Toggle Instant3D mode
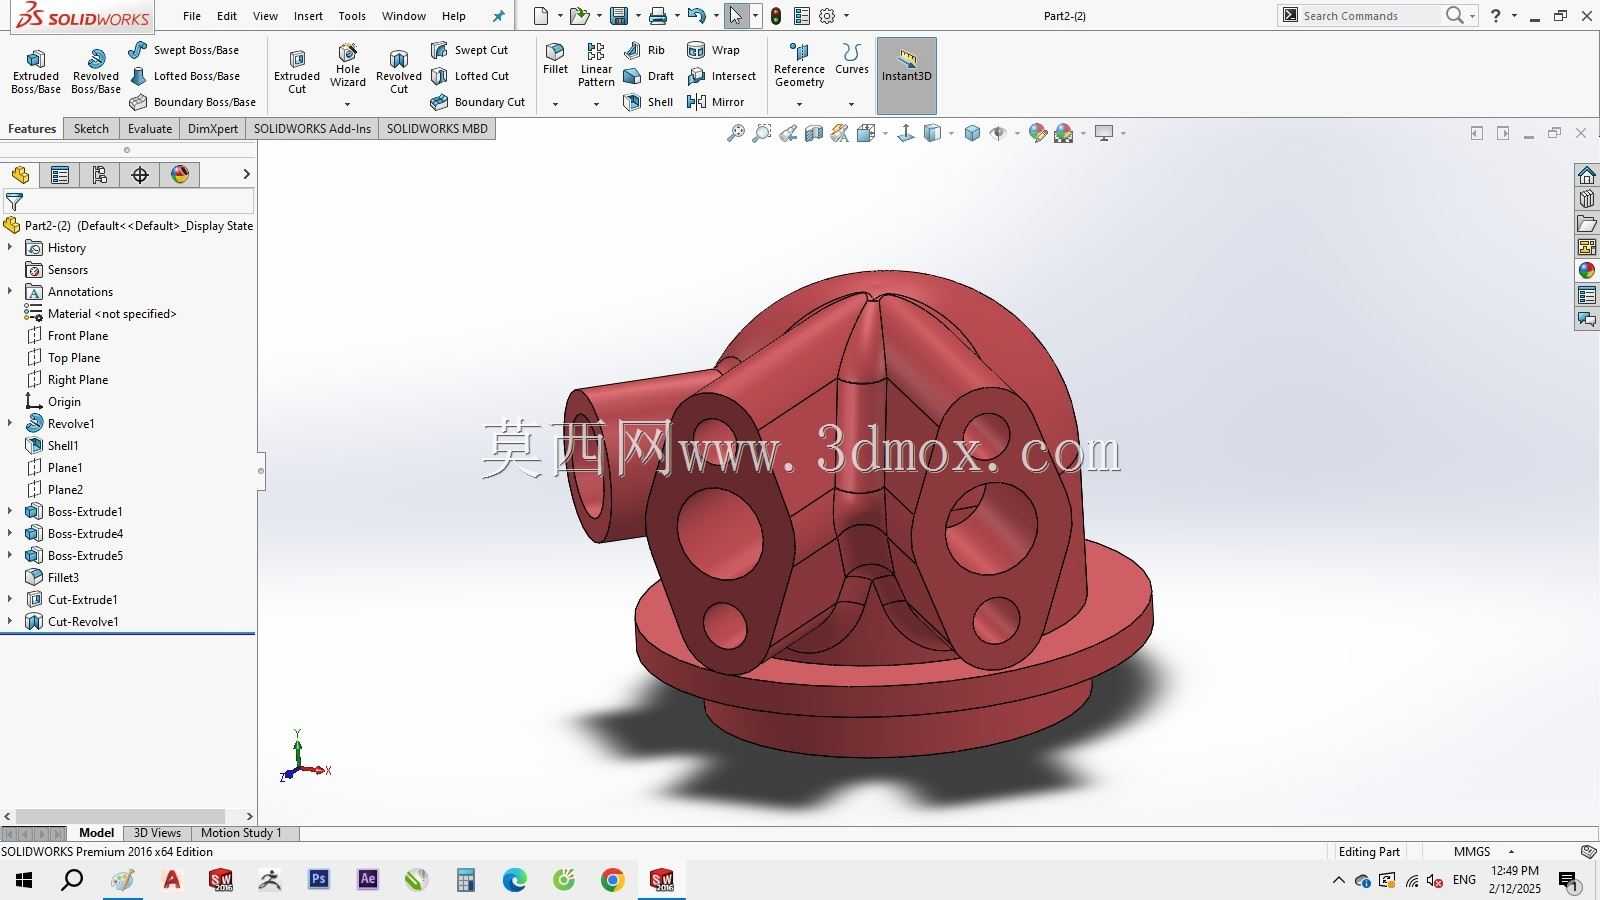This screenshot has width=1600, height=900. click(907, 76)
